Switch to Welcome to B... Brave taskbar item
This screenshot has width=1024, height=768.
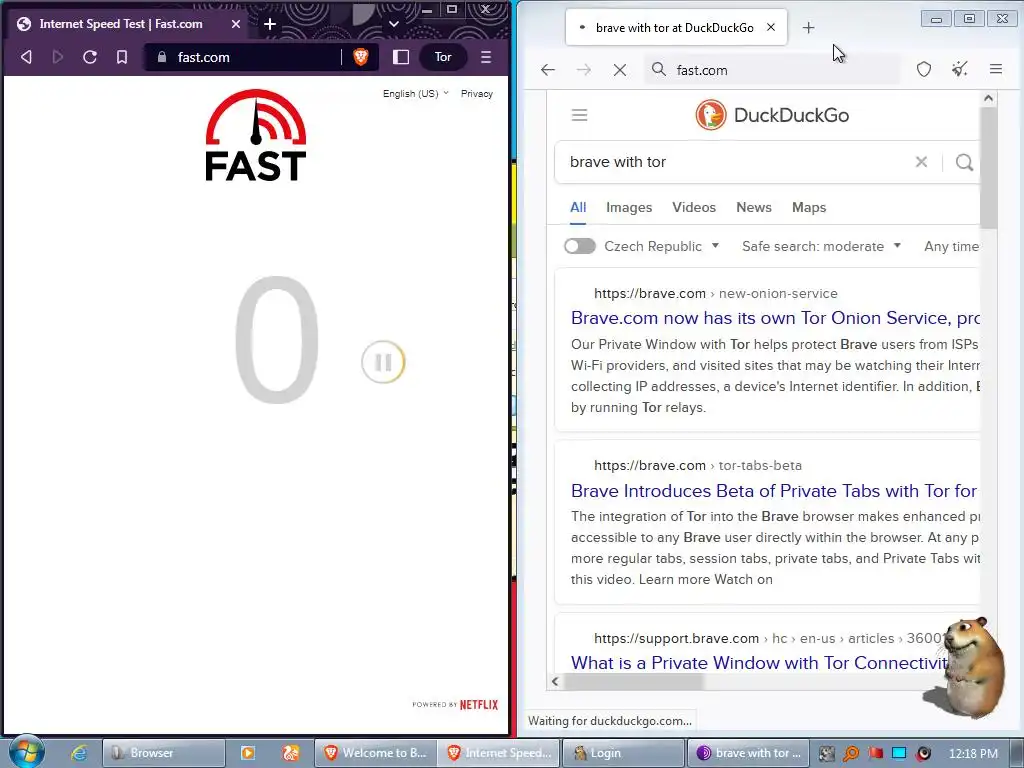(x=375, y=753)
